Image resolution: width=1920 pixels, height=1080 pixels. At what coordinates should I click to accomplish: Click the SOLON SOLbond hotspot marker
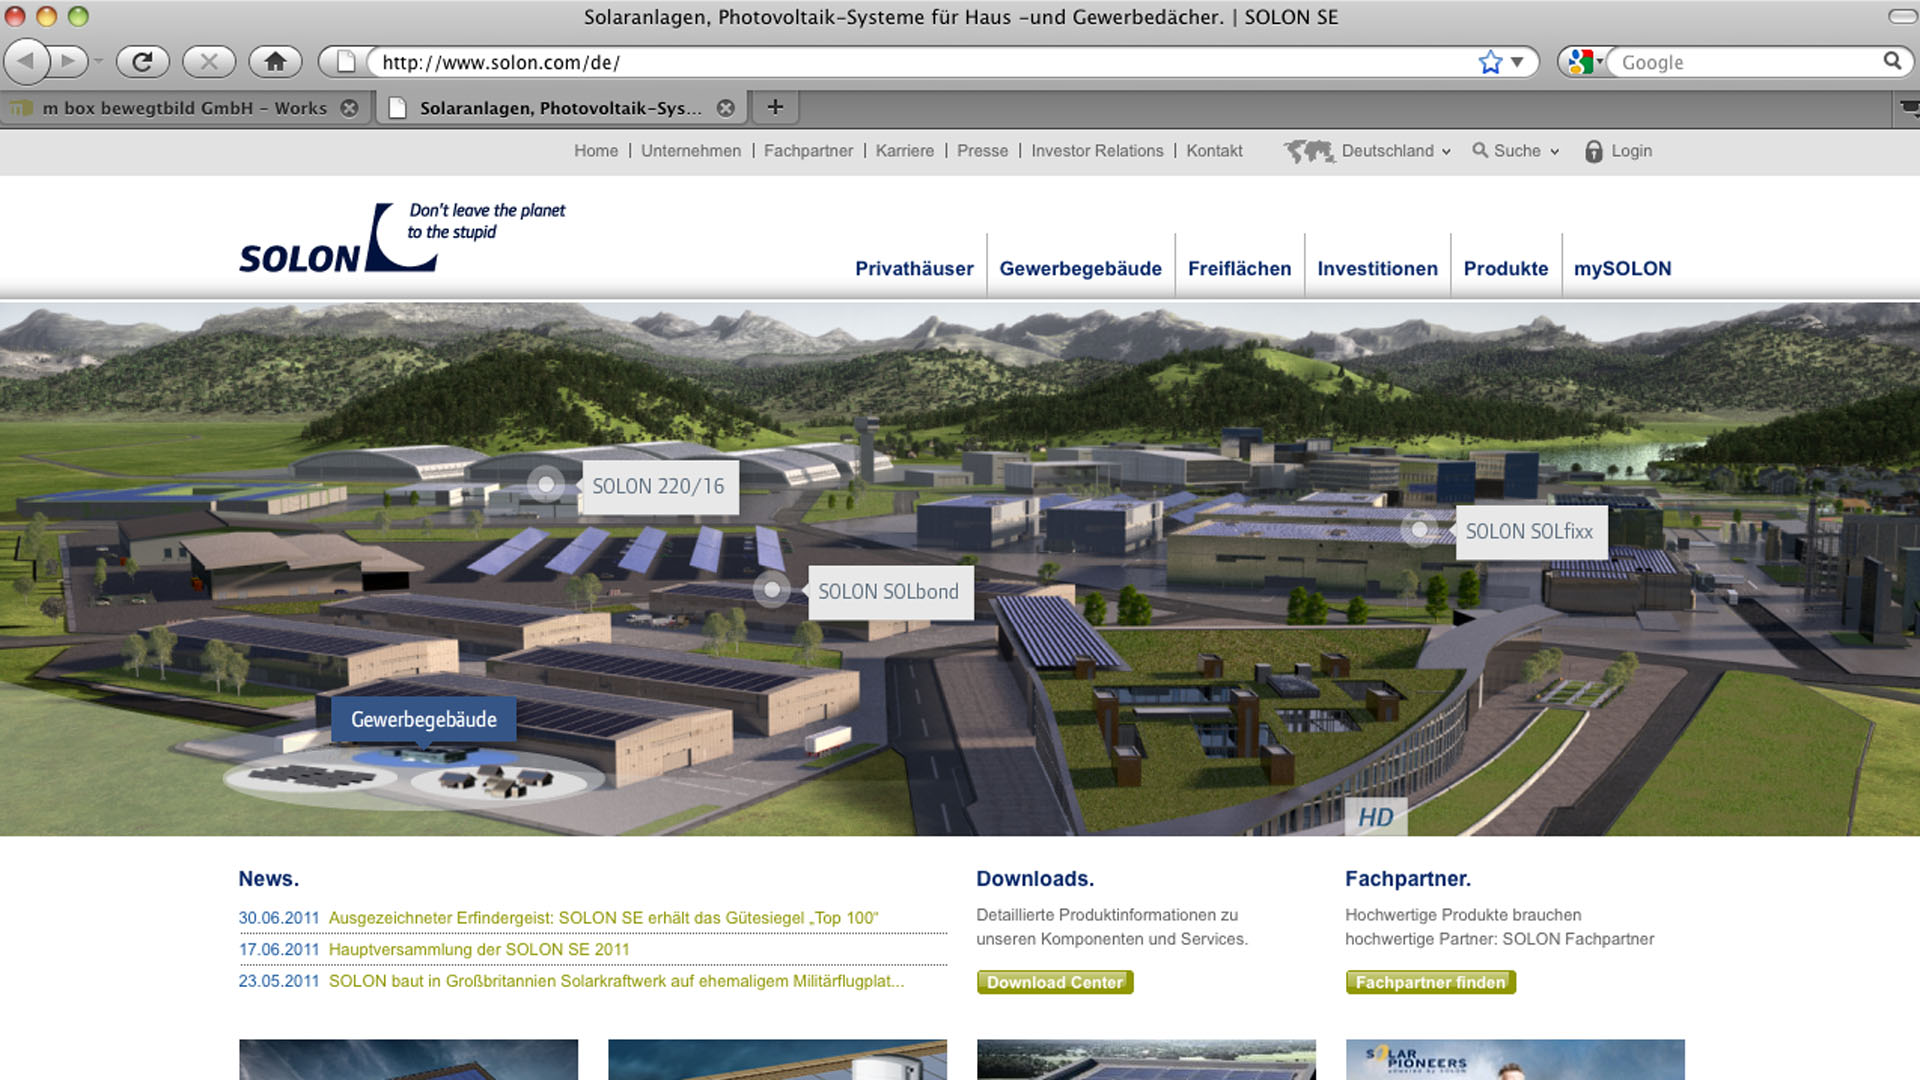tap(771, 590)
